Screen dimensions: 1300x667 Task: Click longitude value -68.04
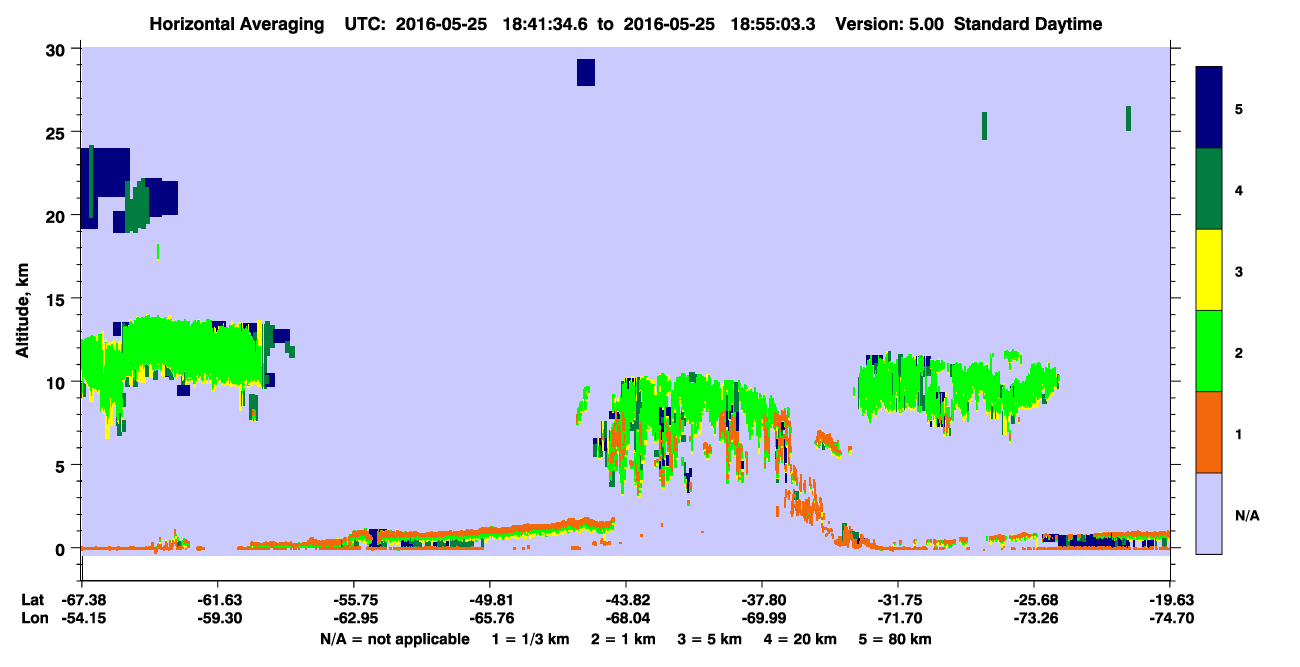coord(626,618)
